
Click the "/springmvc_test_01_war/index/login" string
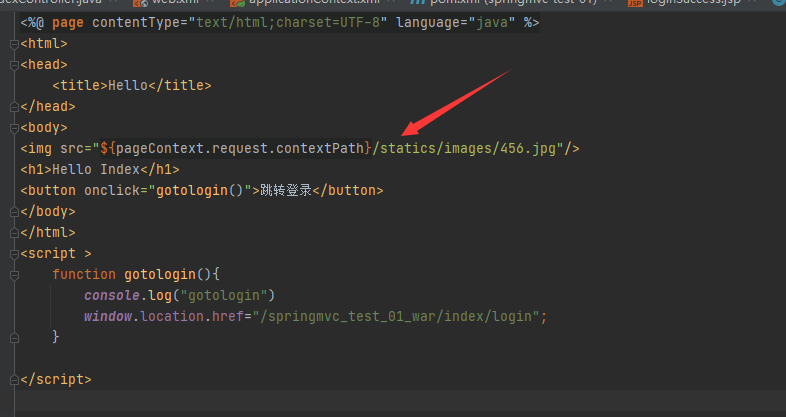(x=396, y=317)
